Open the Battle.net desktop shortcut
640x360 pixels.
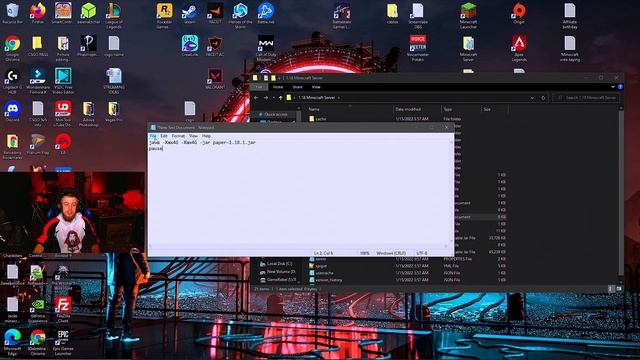(x=266, y=13)
